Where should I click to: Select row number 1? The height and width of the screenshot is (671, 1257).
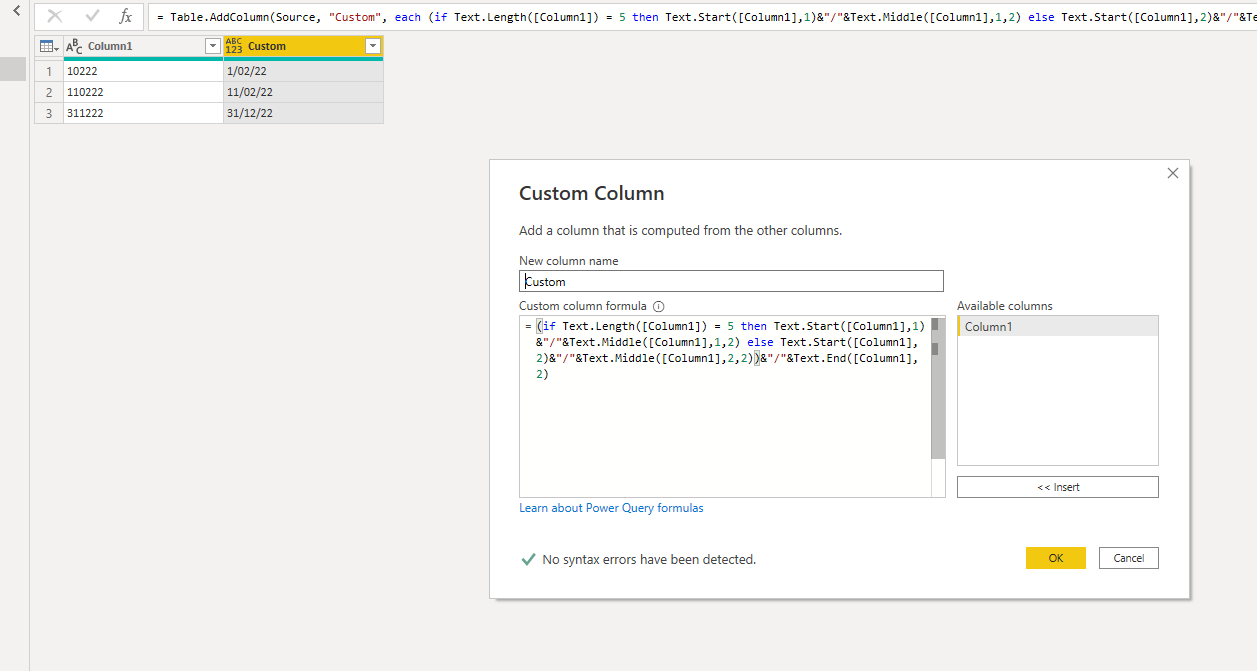tap(48, 72)
